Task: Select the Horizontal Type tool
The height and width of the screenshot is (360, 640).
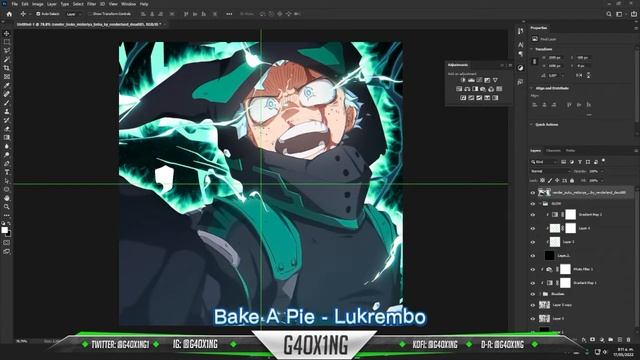Action: [x=7, y=172]
